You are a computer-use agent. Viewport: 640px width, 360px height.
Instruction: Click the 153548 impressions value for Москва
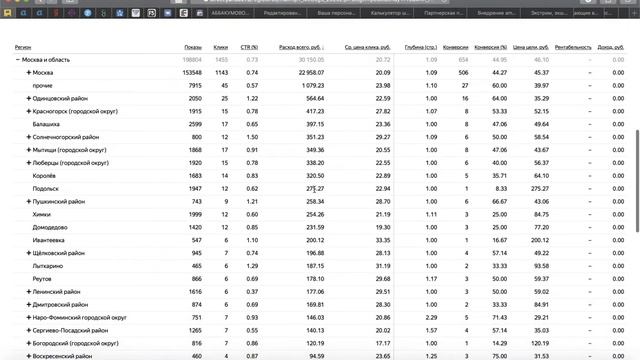[x=192, y=73]
